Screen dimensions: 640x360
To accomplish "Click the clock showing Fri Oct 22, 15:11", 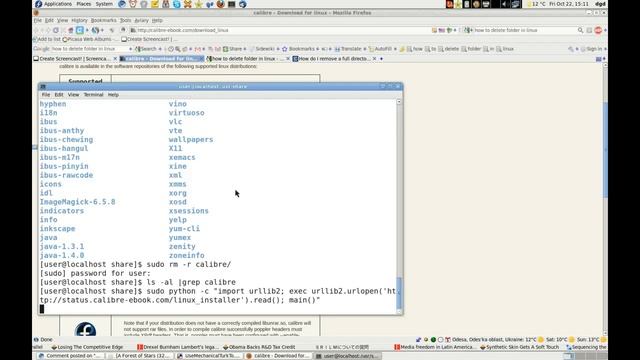I will coord(569,4).
